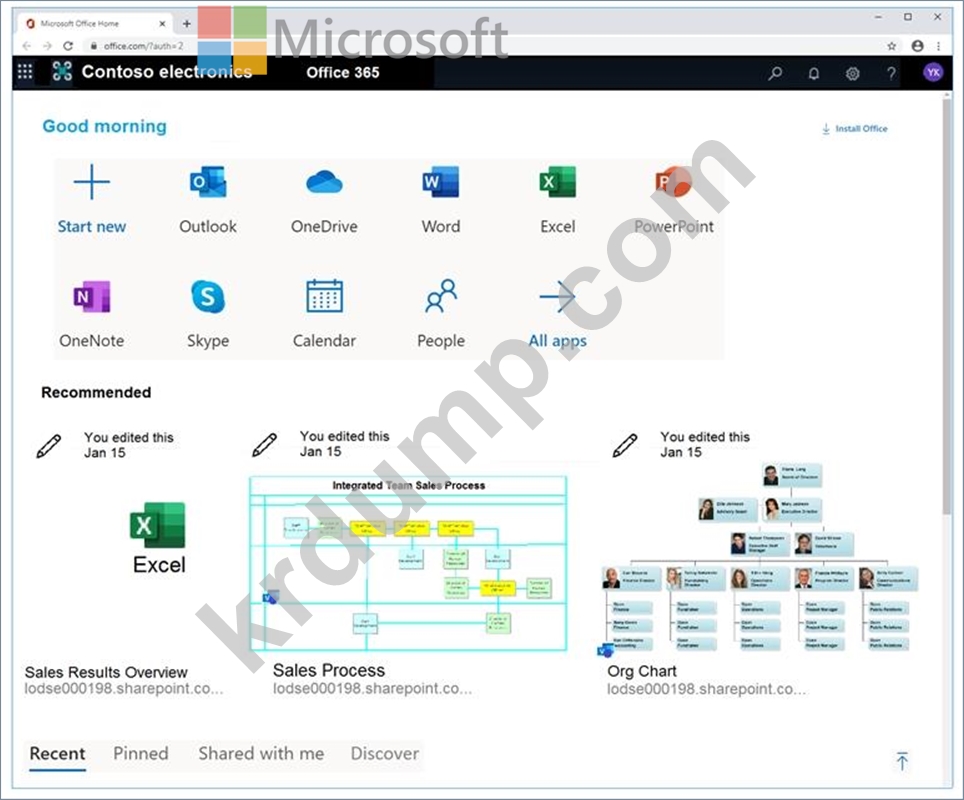Viewport: 964px width, 800px height.
Task: Click the Org Chart file name
Action: coord(642,671)
